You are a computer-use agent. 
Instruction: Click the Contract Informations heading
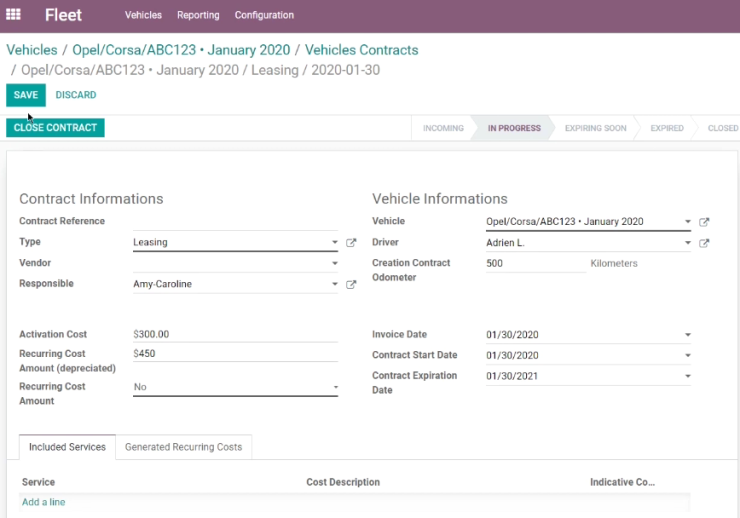click(91, 199)
